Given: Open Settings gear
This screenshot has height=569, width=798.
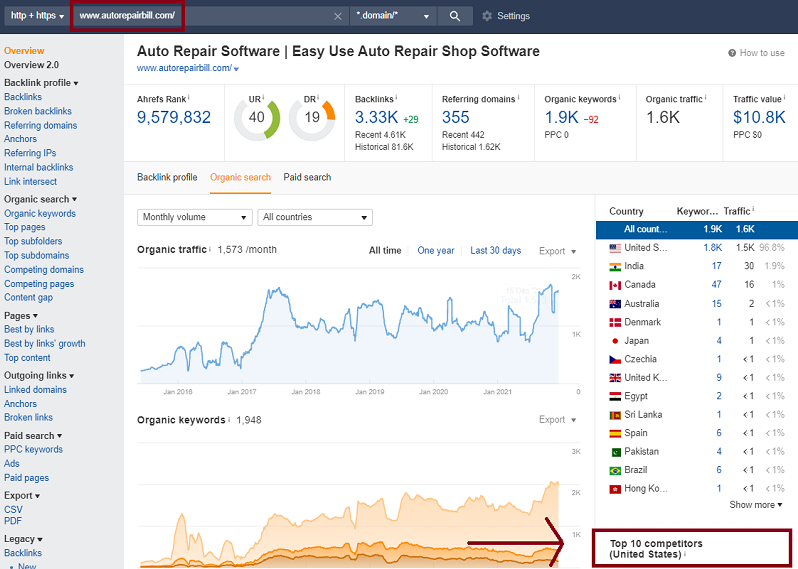Looking at the screenshot, I should [x=506, y=16].
